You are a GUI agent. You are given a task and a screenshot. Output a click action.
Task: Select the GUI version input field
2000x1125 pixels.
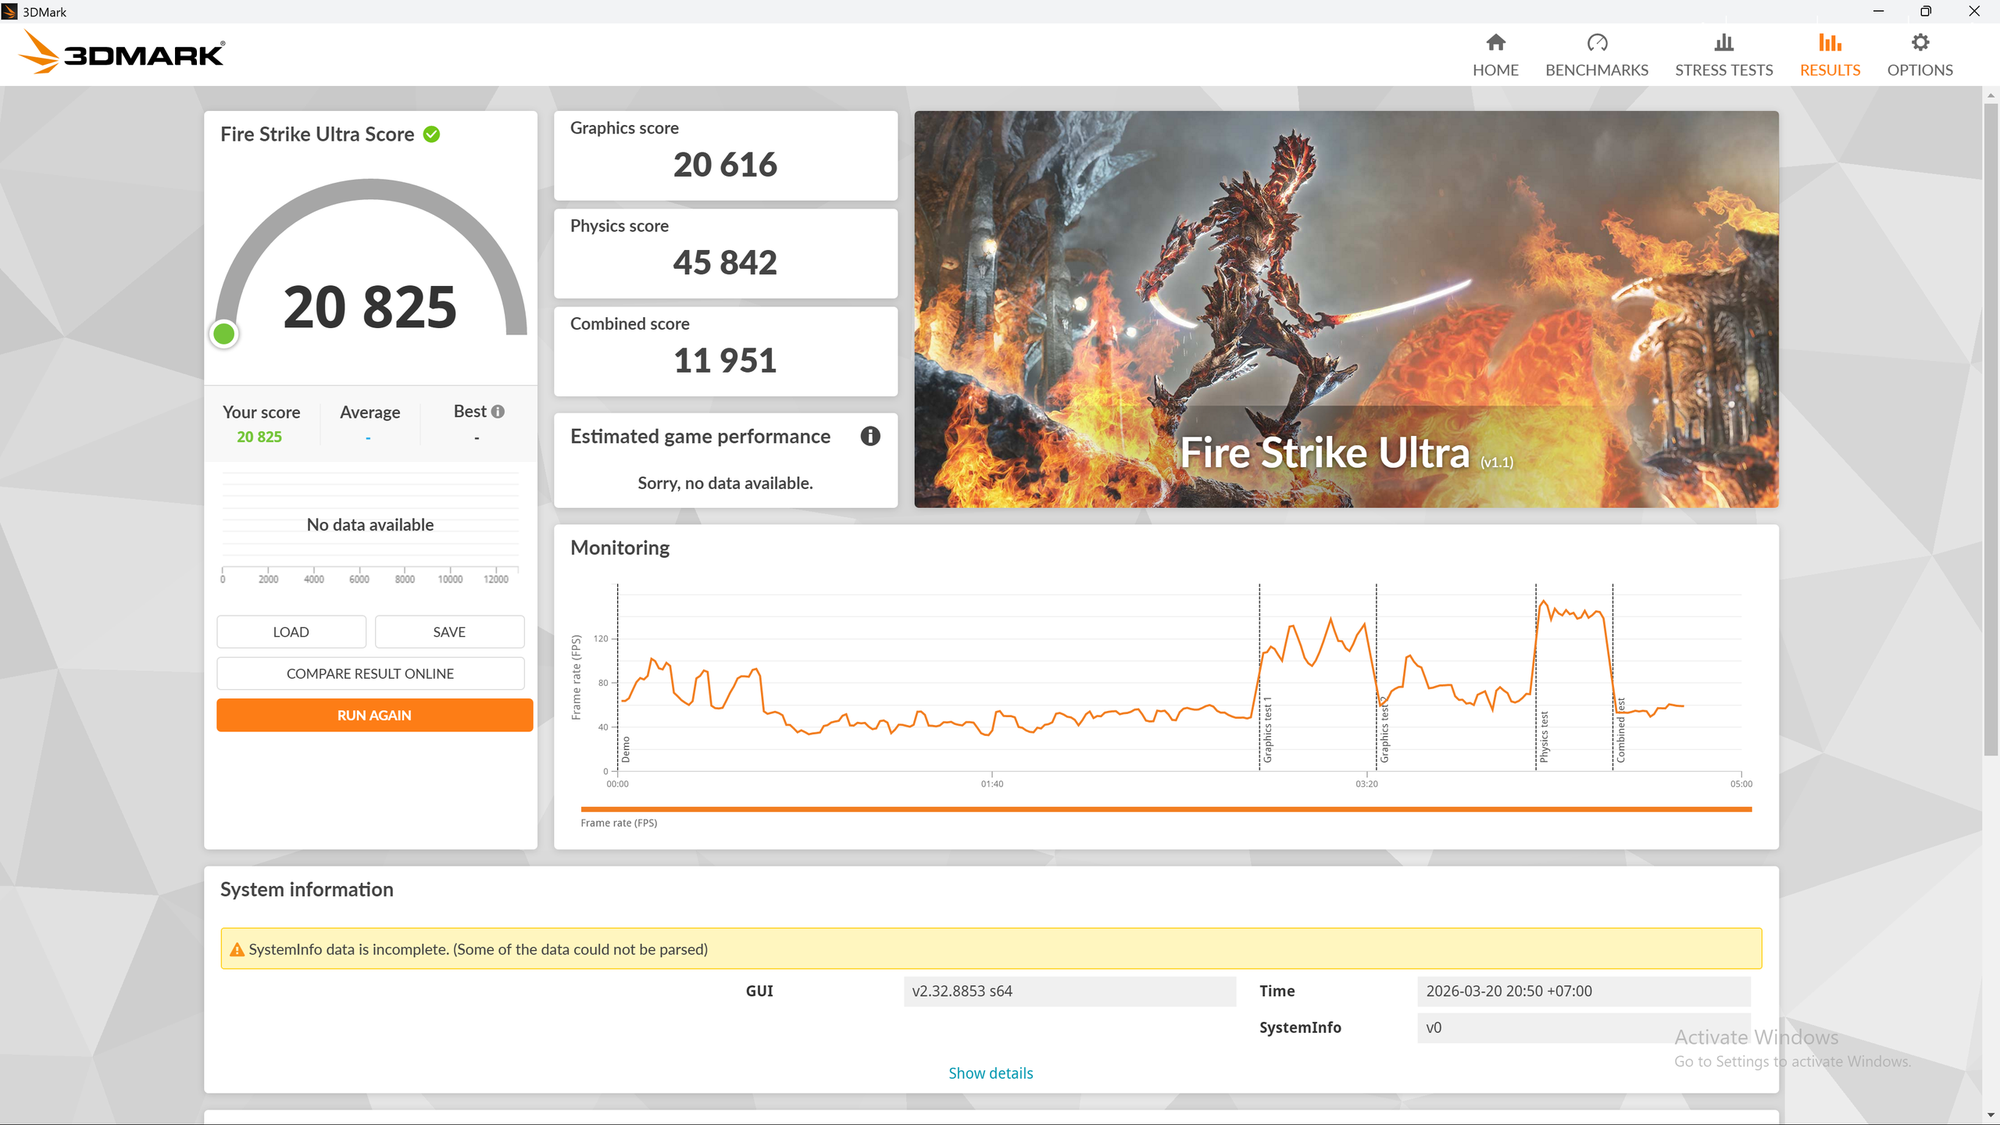coord(1069,990)
